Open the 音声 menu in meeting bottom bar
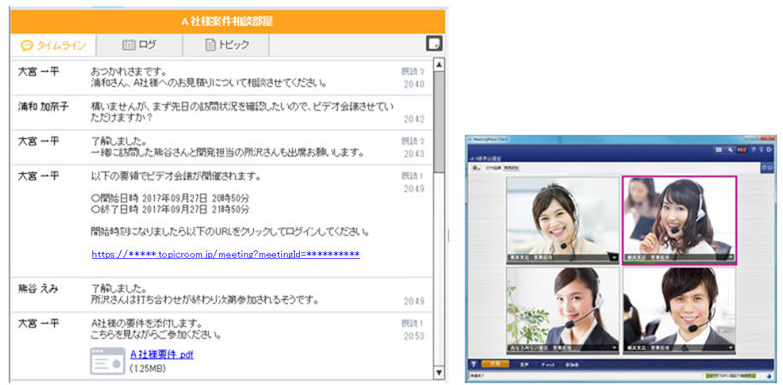The height and width of the screenshot is (385, 783). [x=524, y=365]
